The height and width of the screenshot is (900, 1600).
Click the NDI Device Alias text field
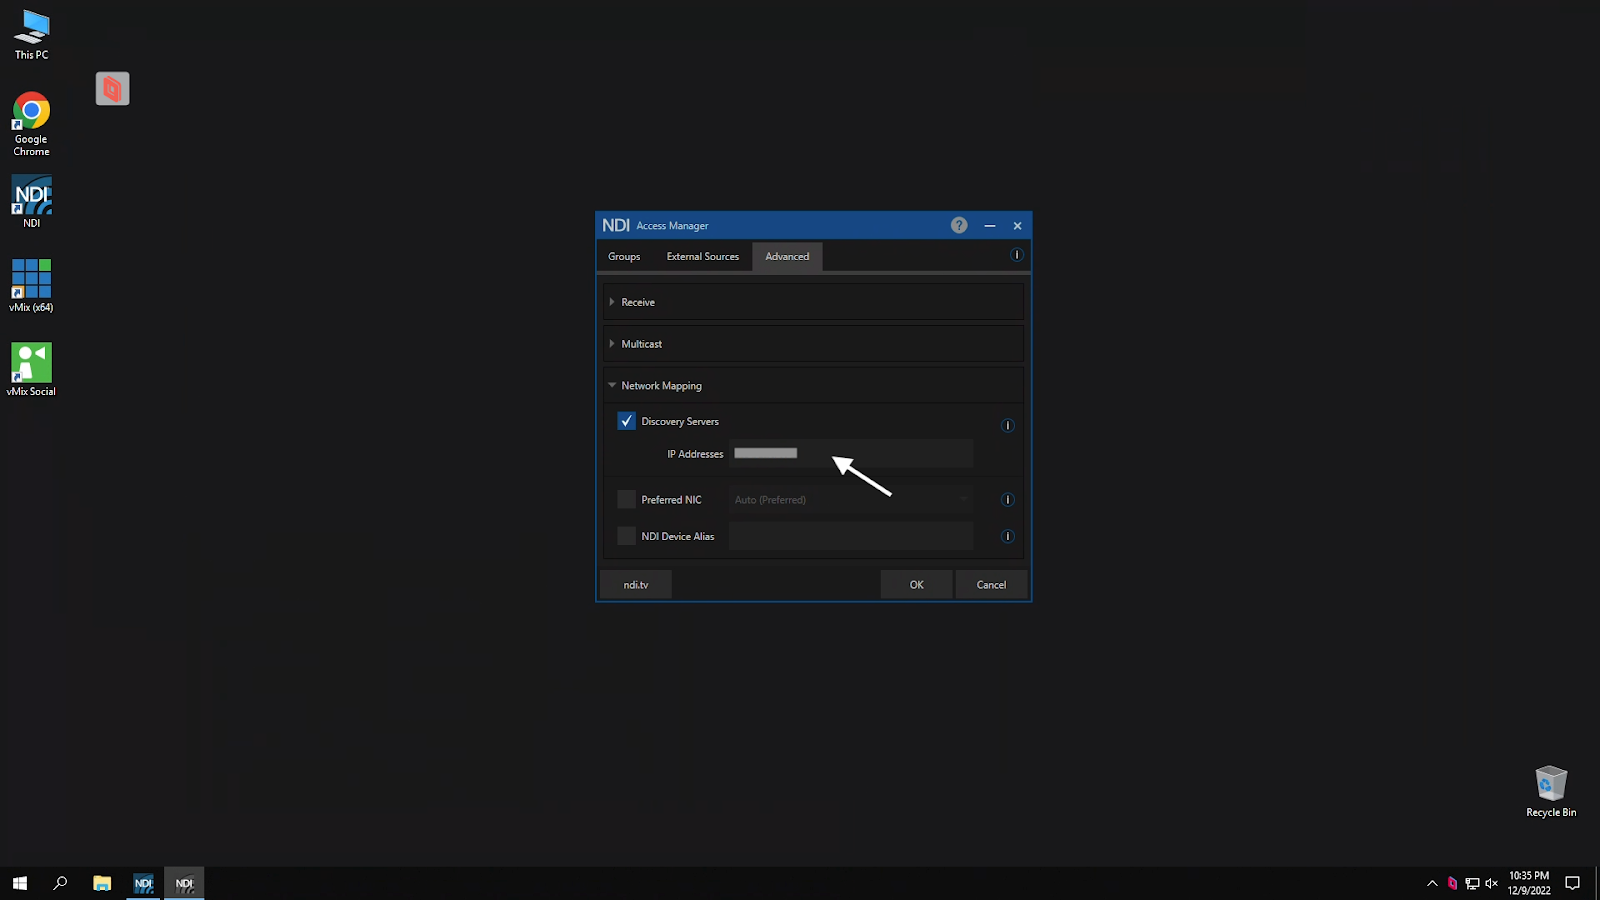click(851, 536)
